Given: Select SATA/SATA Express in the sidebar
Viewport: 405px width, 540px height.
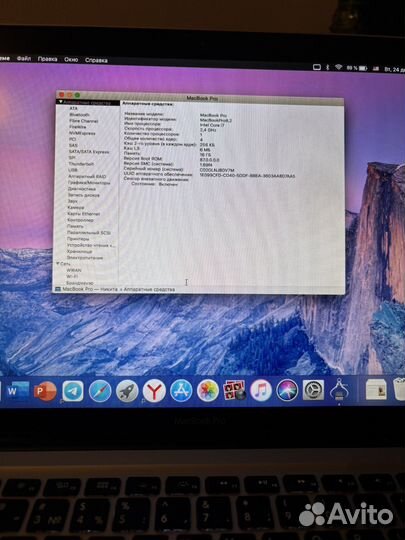Looking at the screenshot, I should click(89, 152).
